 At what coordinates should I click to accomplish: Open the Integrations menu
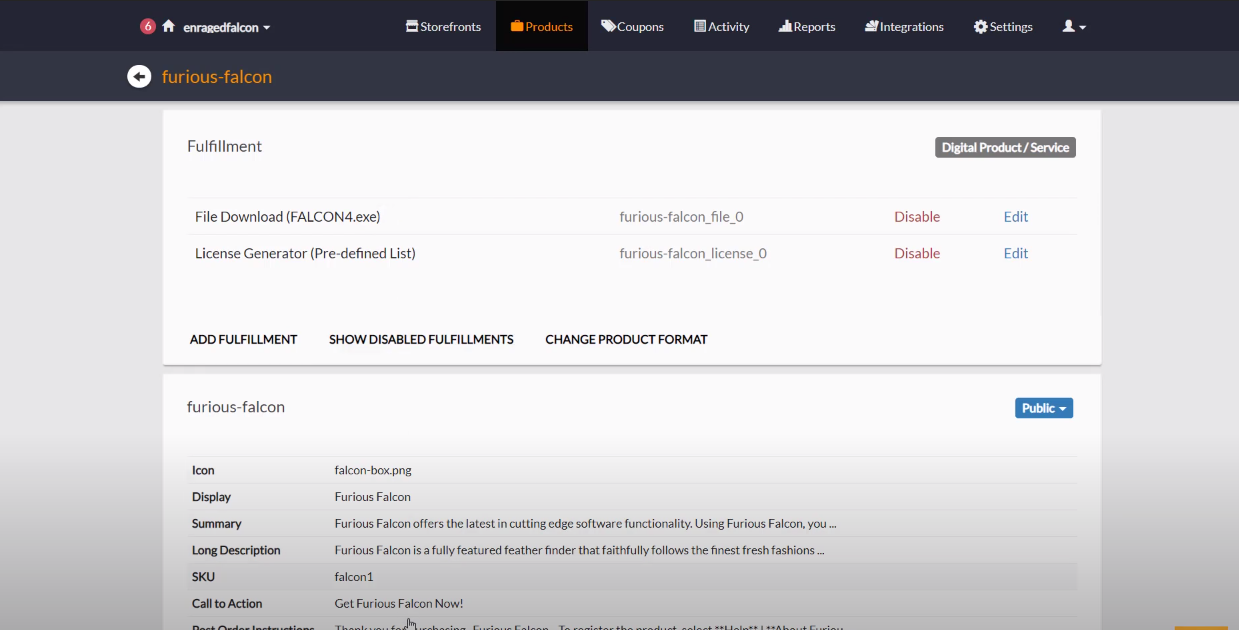click(904, 26)
